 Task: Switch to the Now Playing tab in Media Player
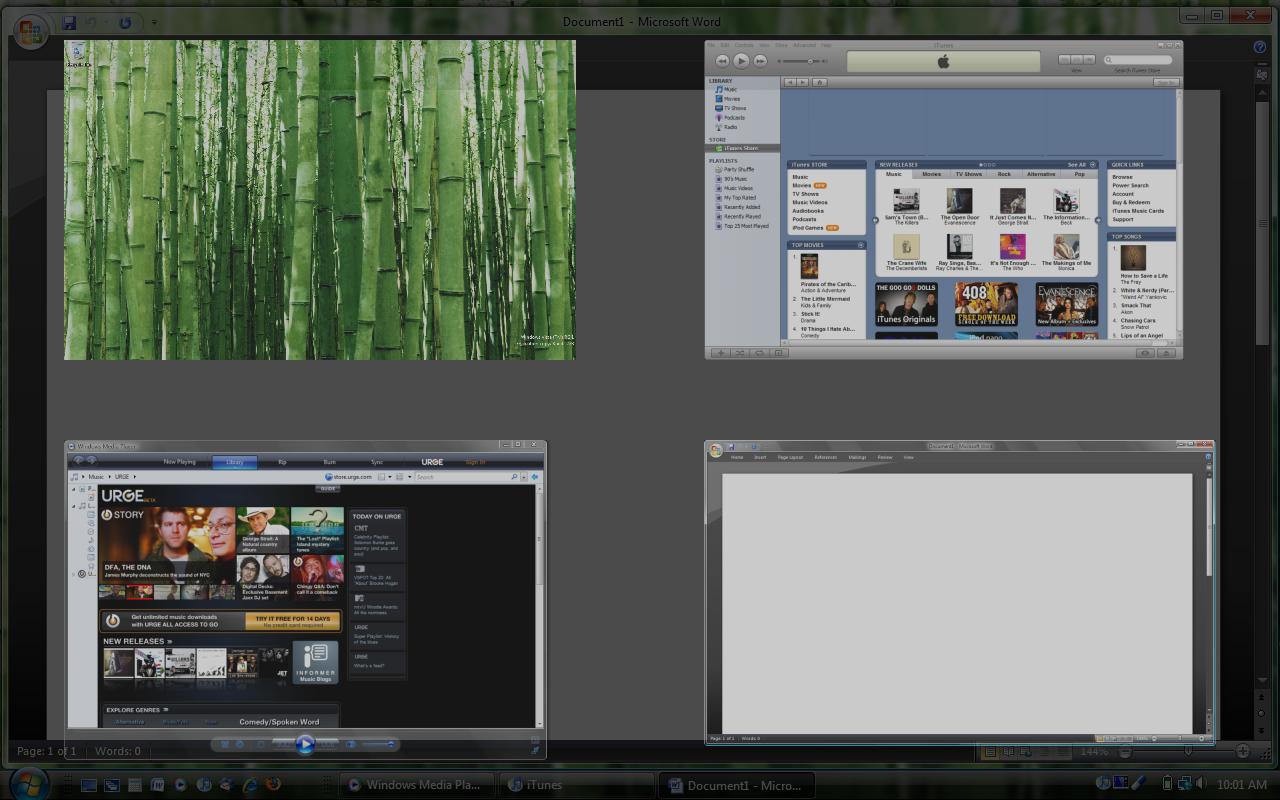tap(179, 462)
